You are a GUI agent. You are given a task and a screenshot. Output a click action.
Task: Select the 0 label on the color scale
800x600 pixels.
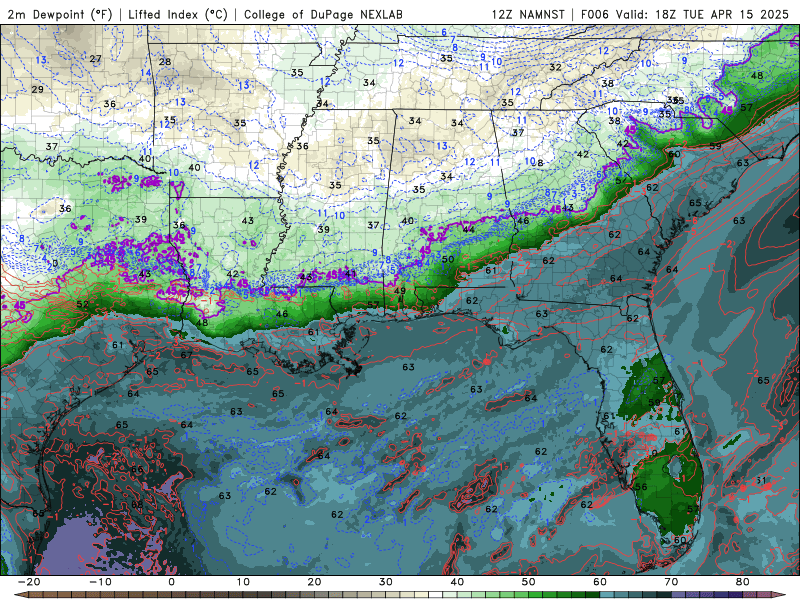(x=171, y=582)
